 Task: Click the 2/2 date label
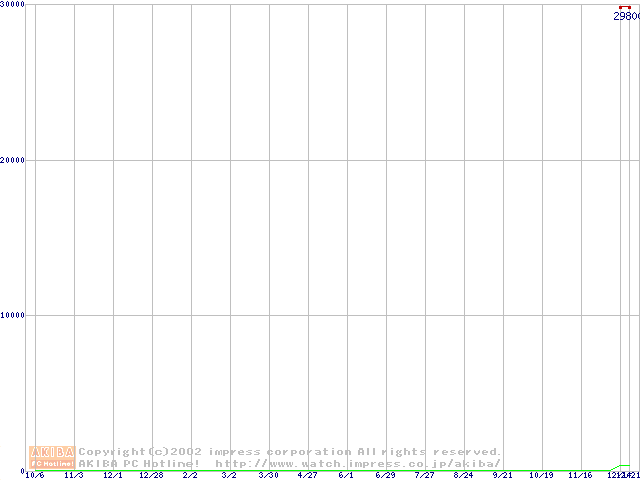pos(190,475)
